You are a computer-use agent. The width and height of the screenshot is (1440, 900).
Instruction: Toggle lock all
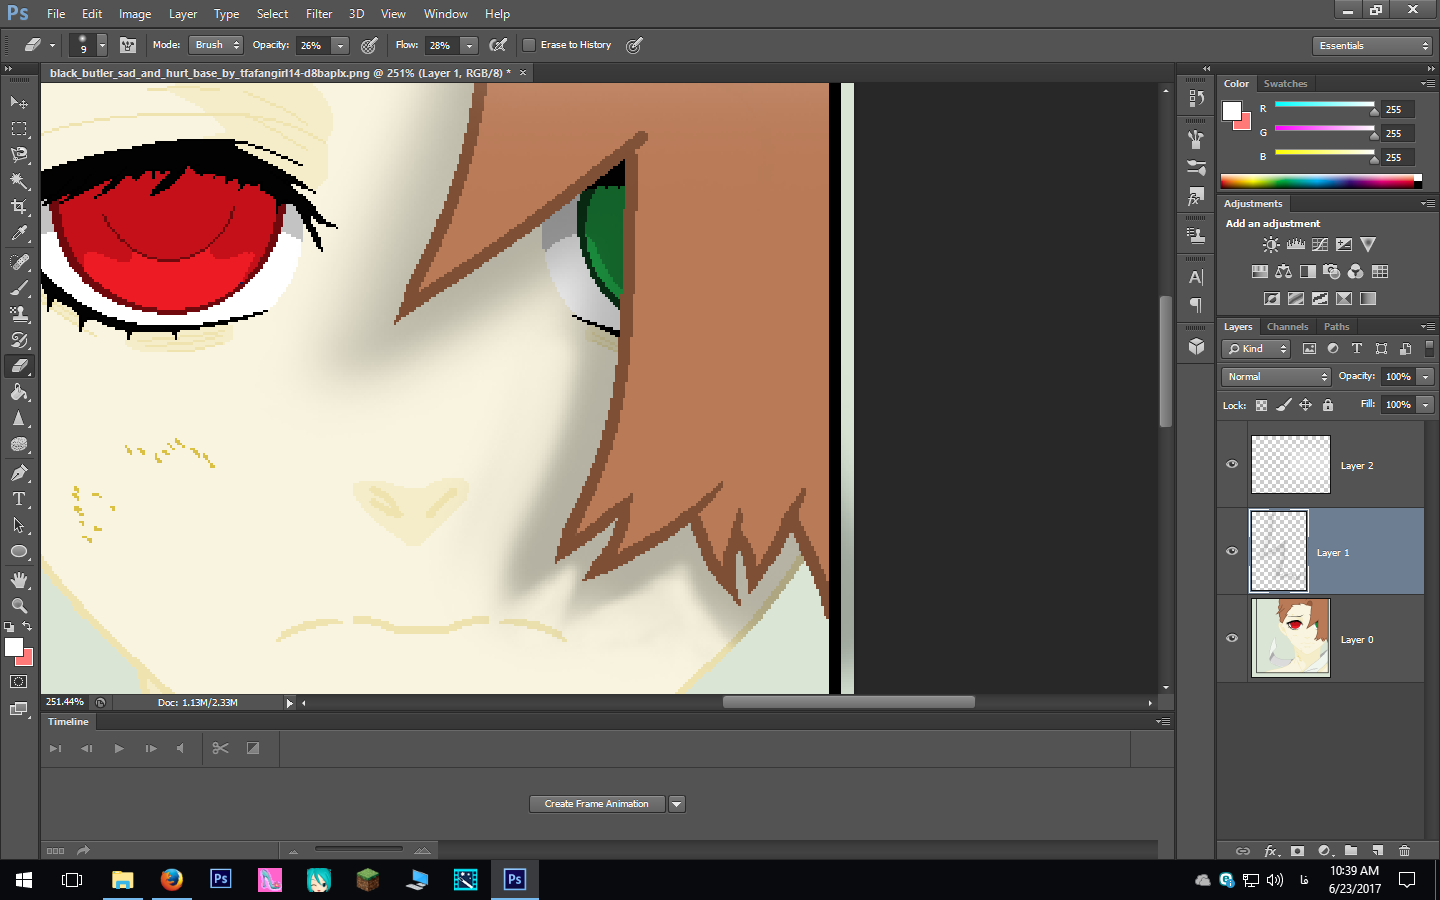1328,405
